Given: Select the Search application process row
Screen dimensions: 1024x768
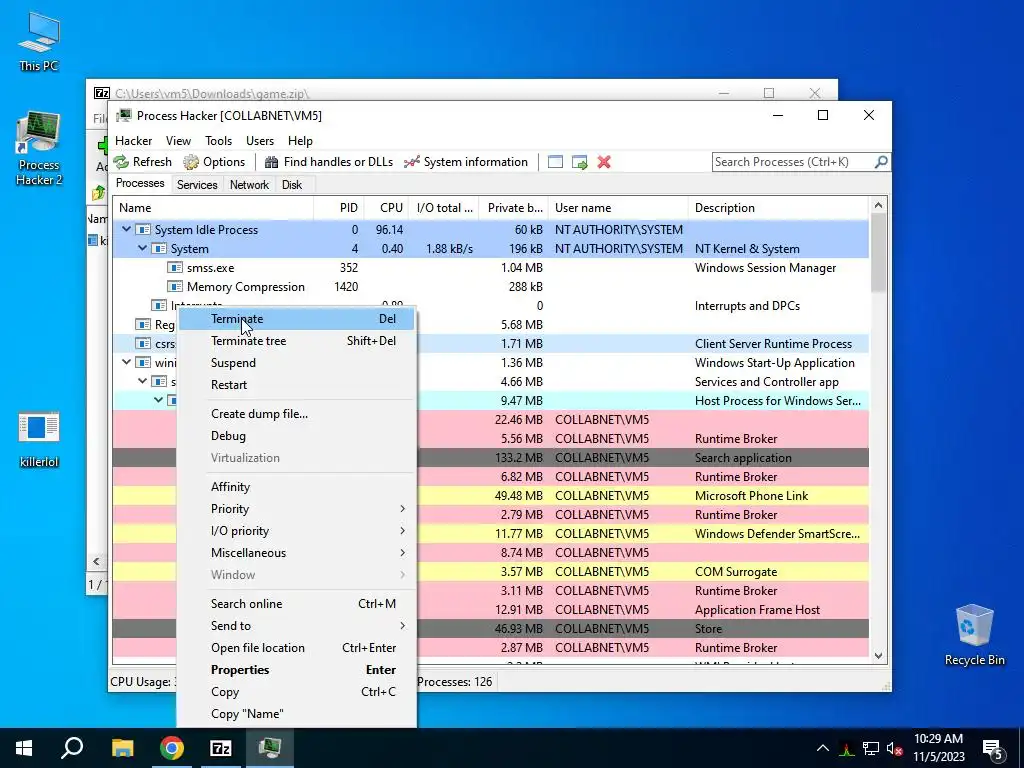Looking at the screenshot, I should tap(490, 458).
